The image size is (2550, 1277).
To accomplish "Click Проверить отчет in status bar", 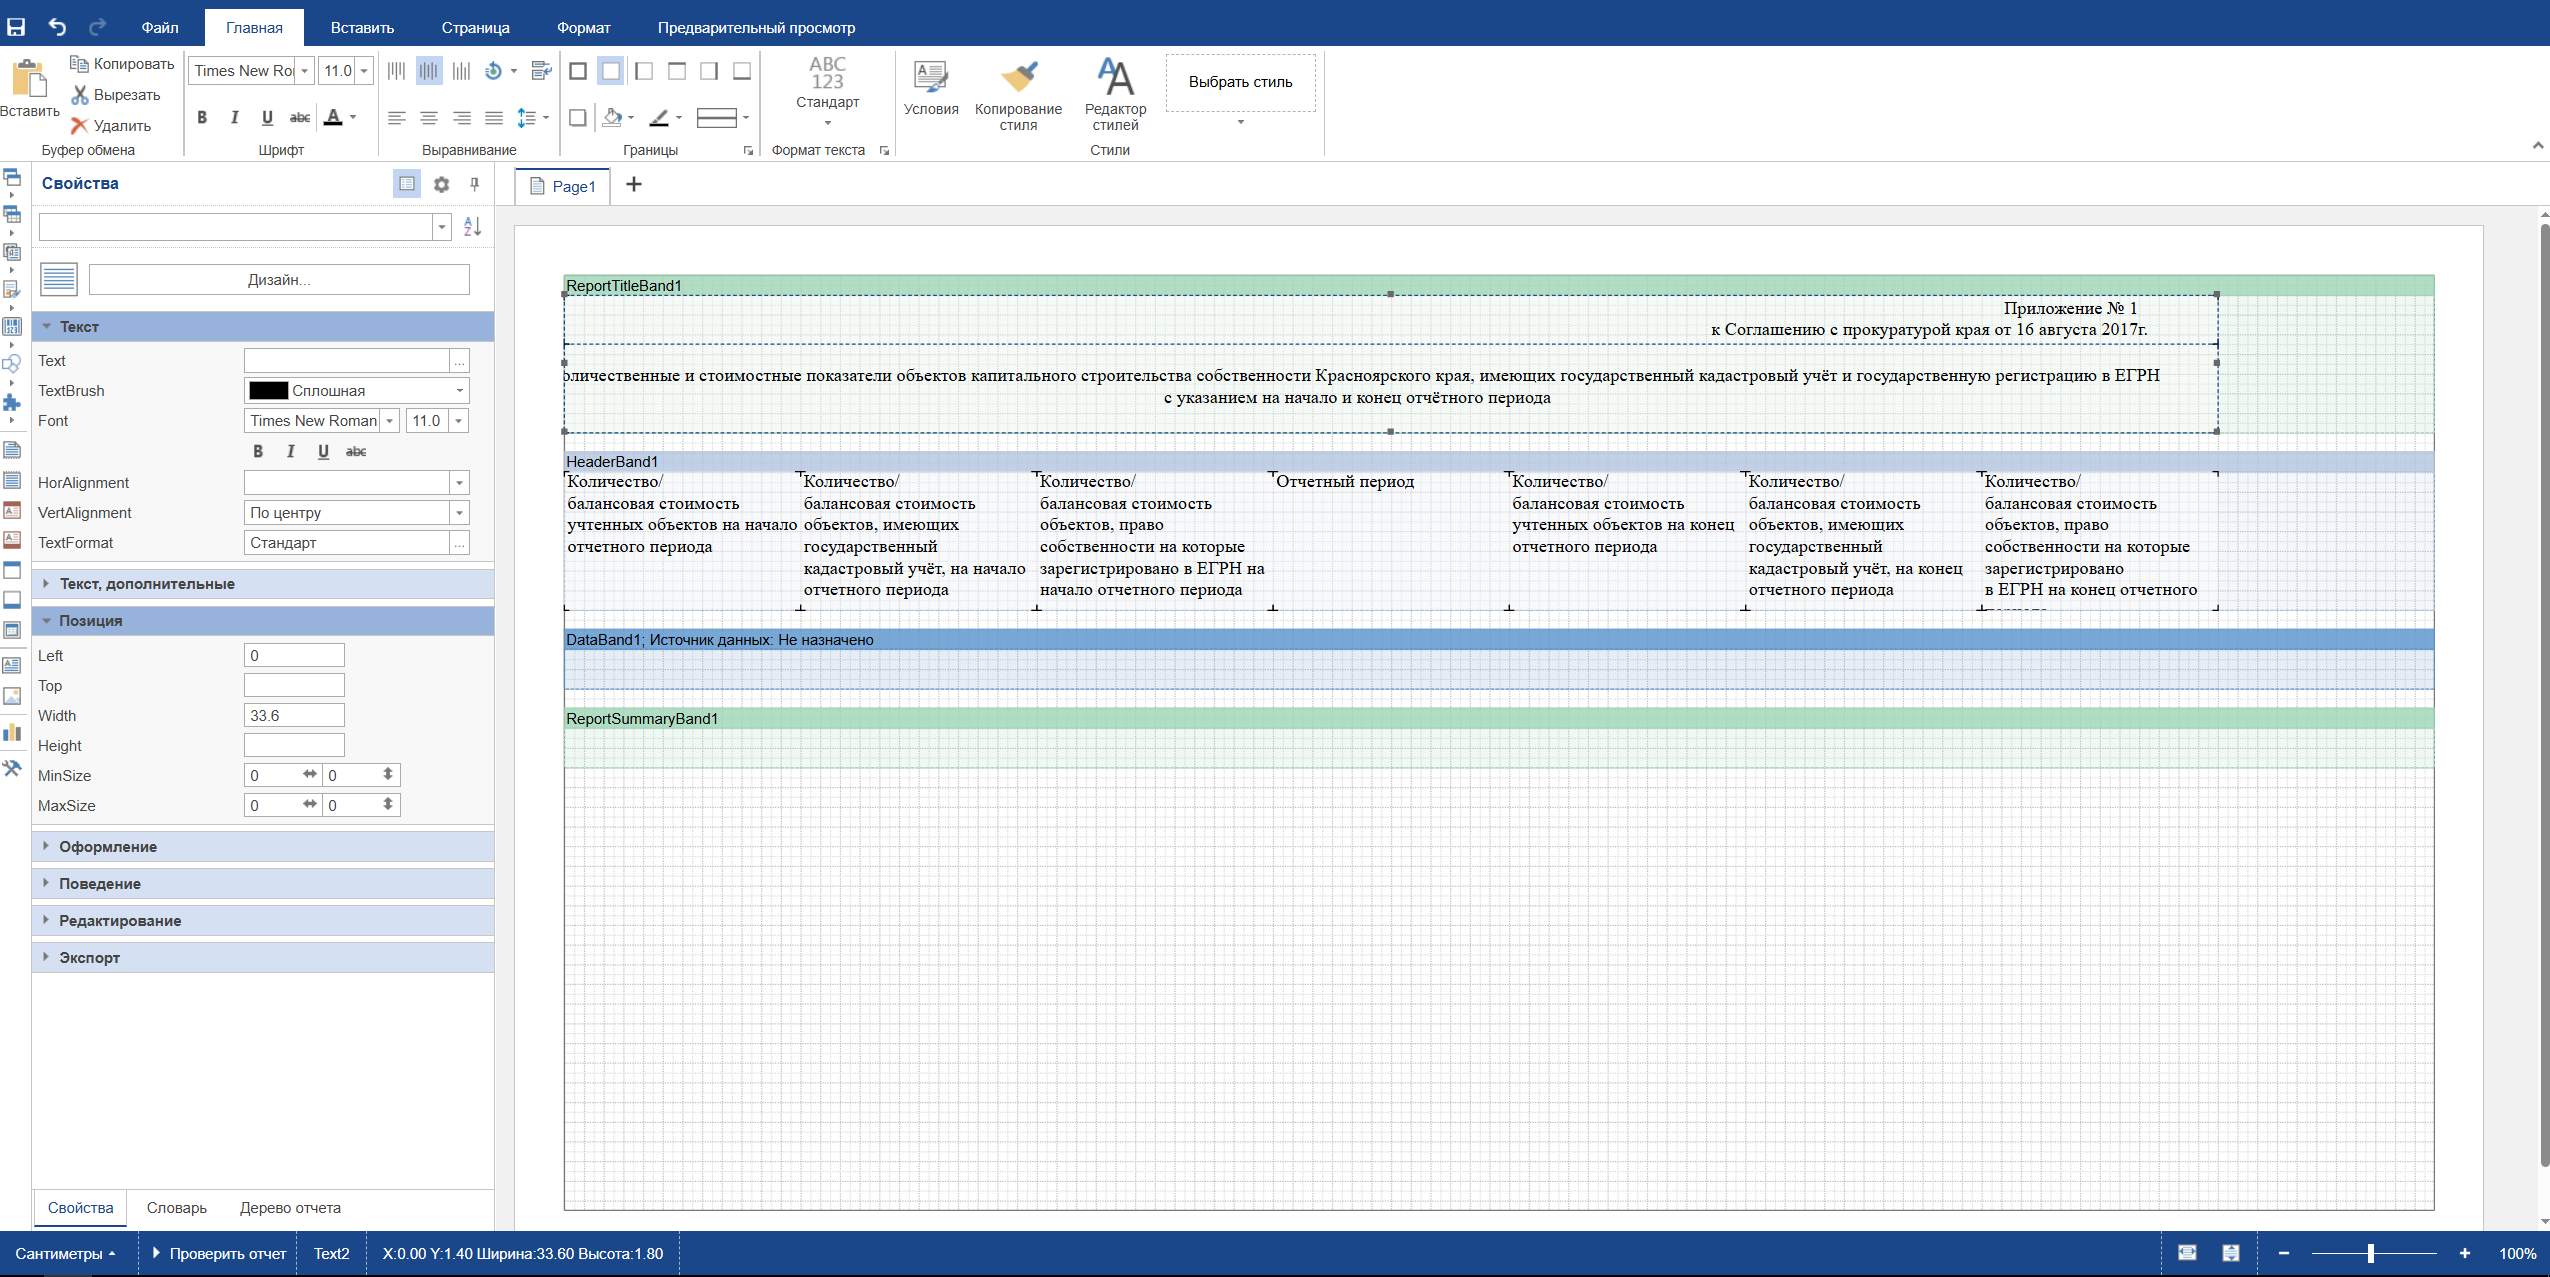I will (219, 1254).
